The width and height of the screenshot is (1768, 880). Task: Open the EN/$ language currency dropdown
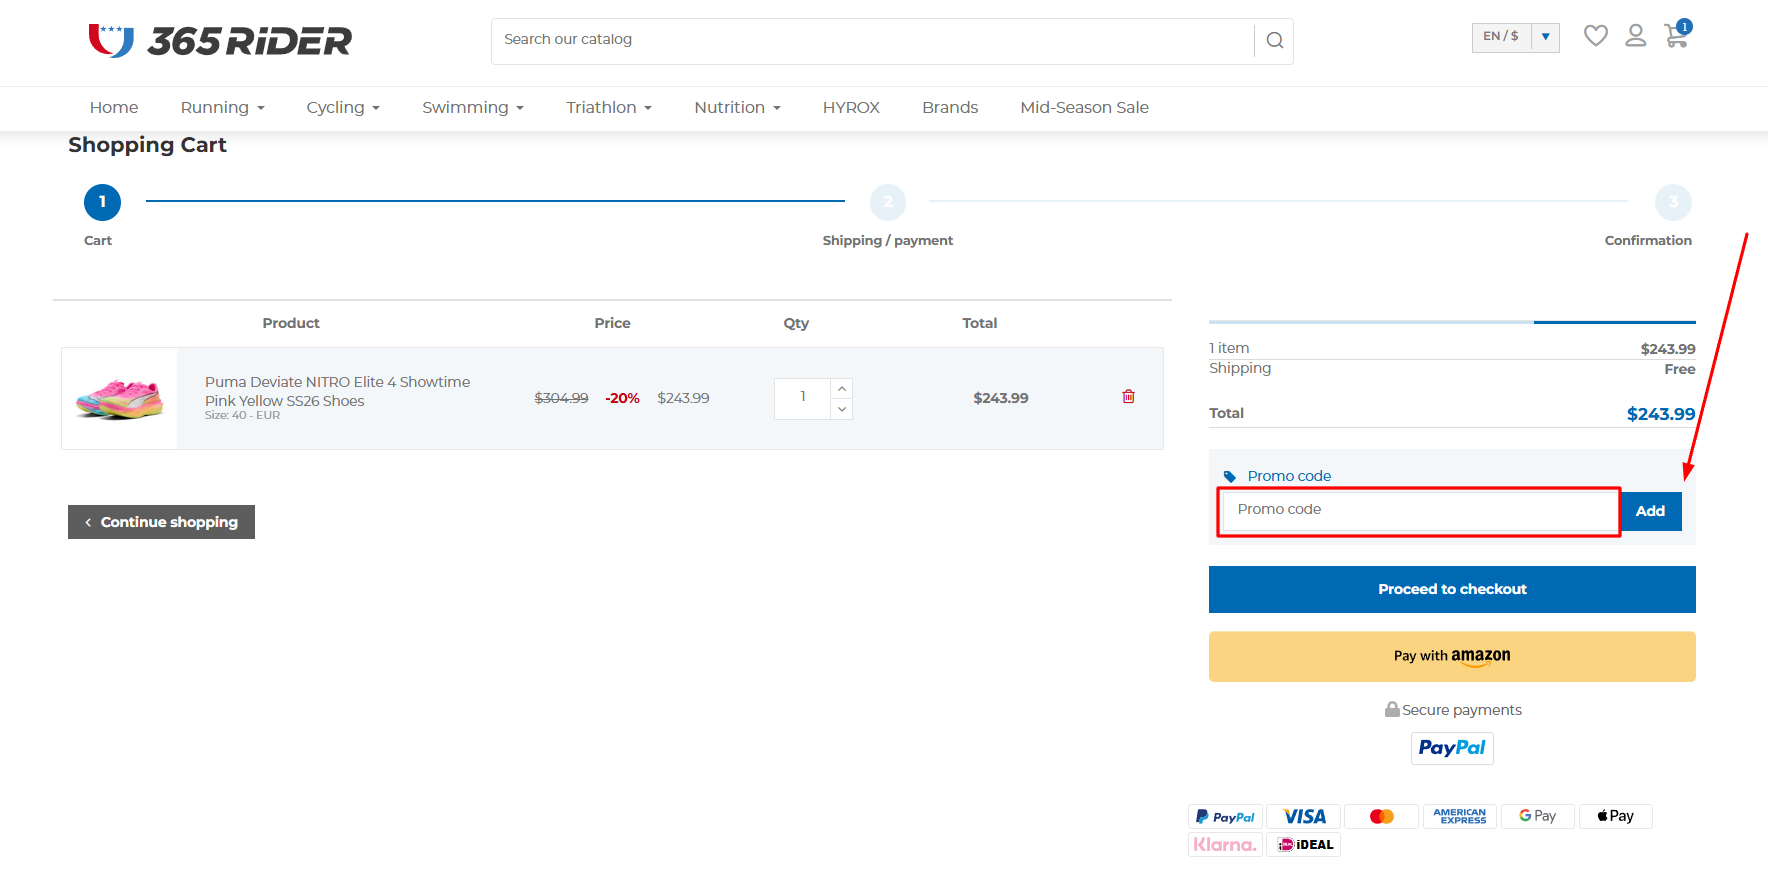pos(1515,37)
